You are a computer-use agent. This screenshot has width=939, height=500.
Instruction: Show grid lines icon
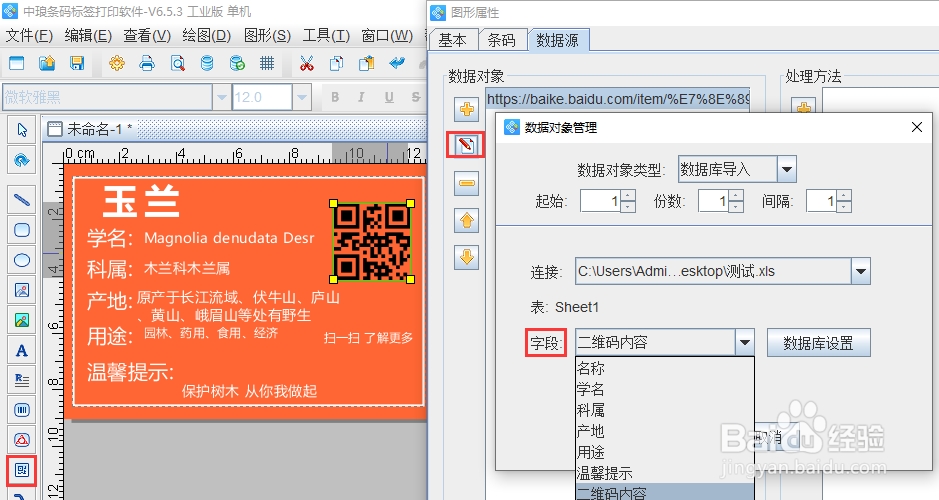[267, 63]
